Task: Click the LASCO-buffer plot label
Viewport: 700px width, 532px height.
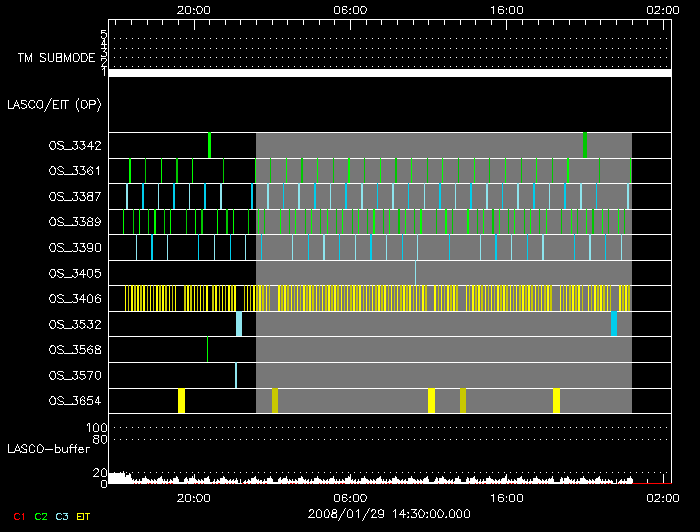Action: 48,449
